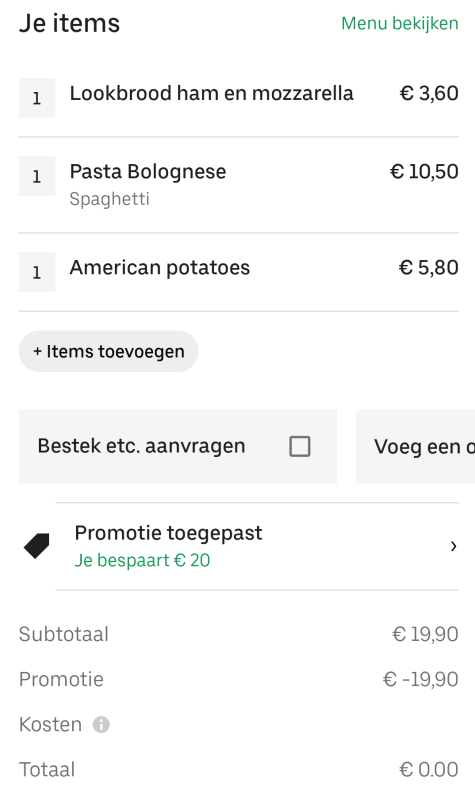Viewport: 475px width, 794px height.
Task: Click the promotion tag icon
Action: coord(36,546)
